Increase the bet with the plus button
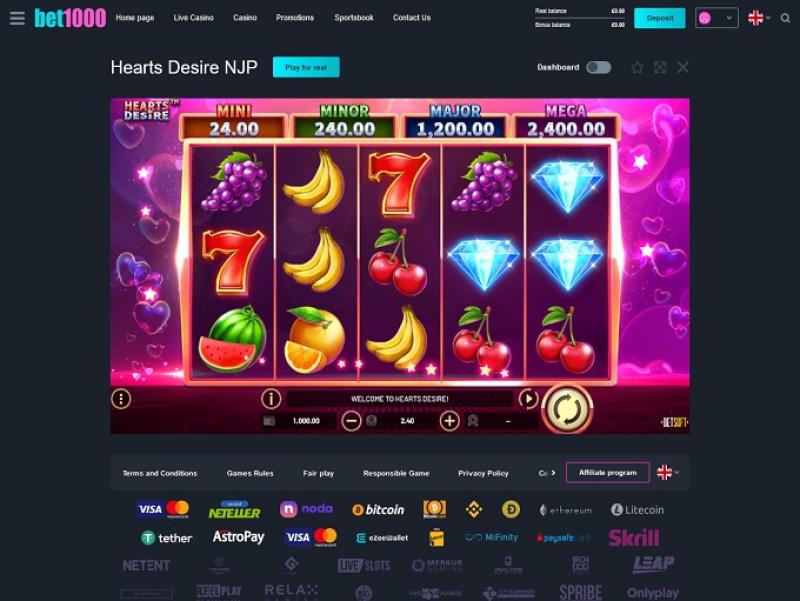This screenshot has height=601, width=800. point(449,421)
